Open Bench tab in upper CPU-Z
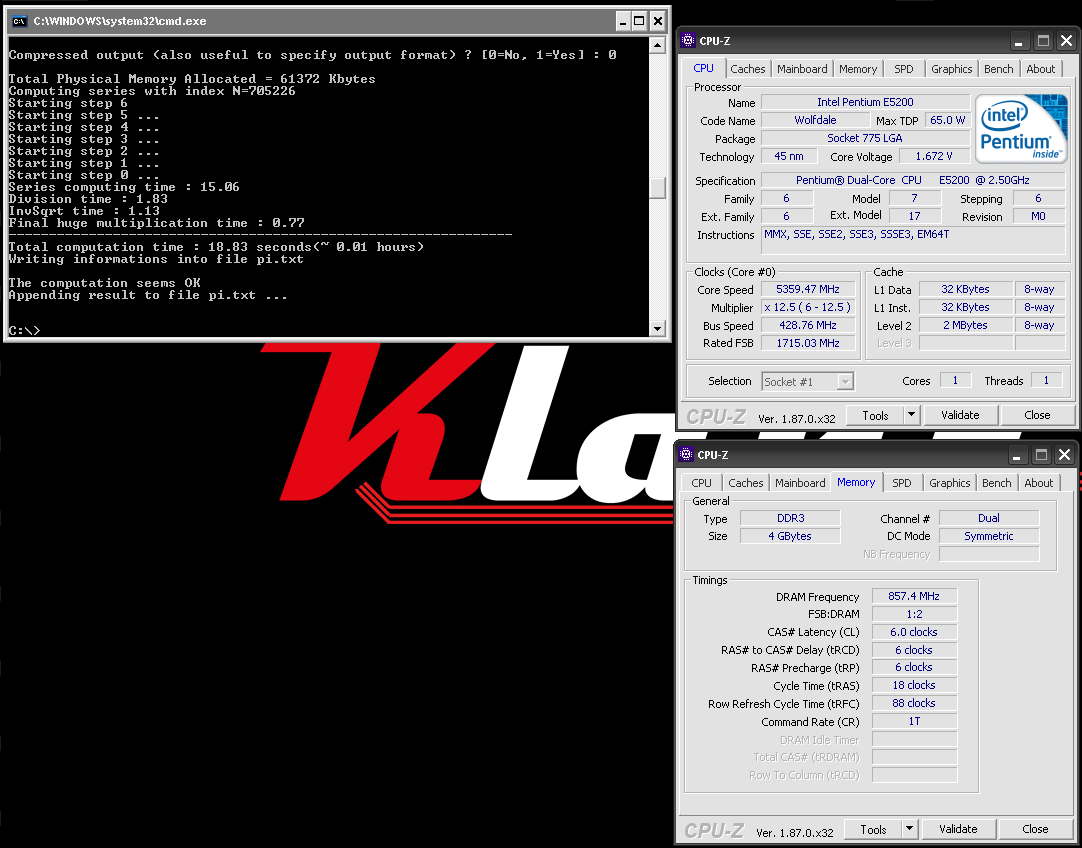Viewport: 1082px width, 848px height. (x=999, y=69)
